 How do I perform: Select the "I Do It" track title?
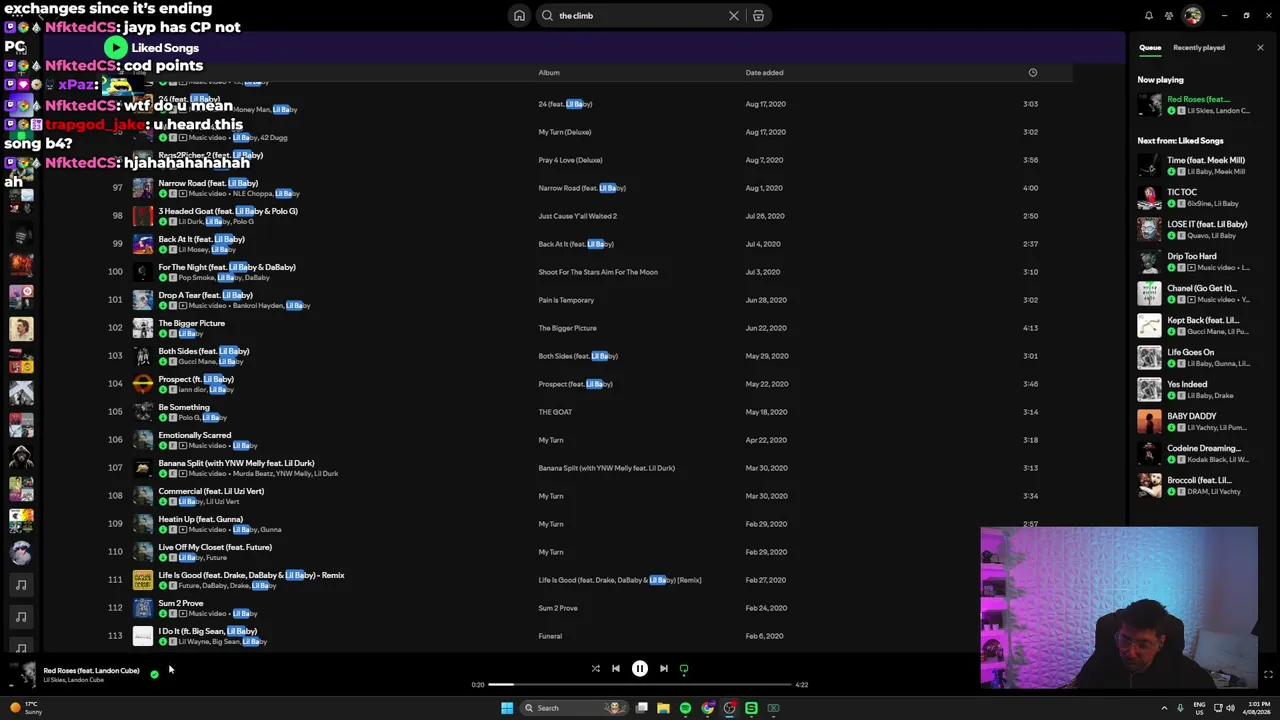[208, 631]
